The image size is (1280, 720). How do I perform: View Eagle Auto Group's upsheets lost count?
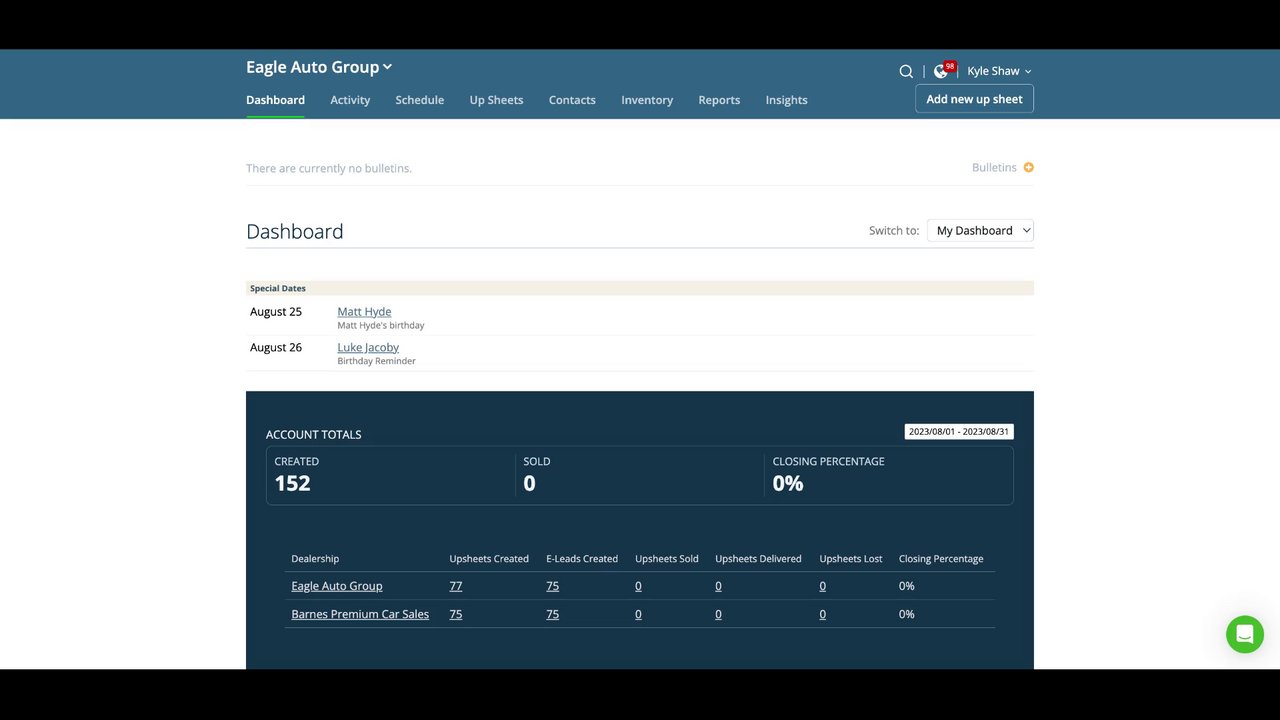[x=823, y=586]
